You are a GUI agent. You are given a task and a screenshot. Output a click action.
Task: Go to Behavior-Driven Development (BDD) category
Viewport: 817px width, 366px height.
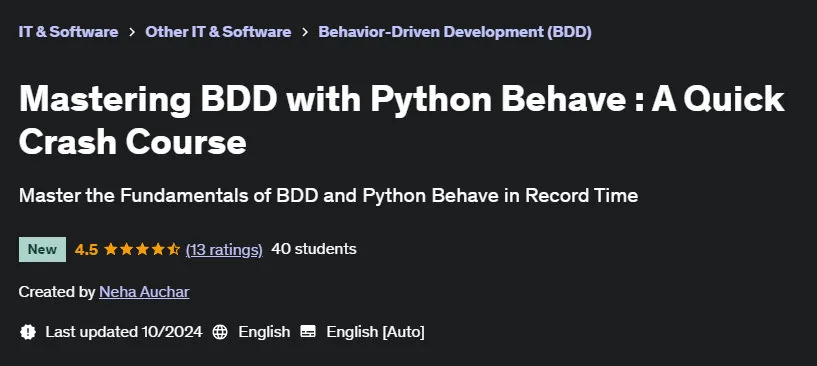tap(455, 32)
